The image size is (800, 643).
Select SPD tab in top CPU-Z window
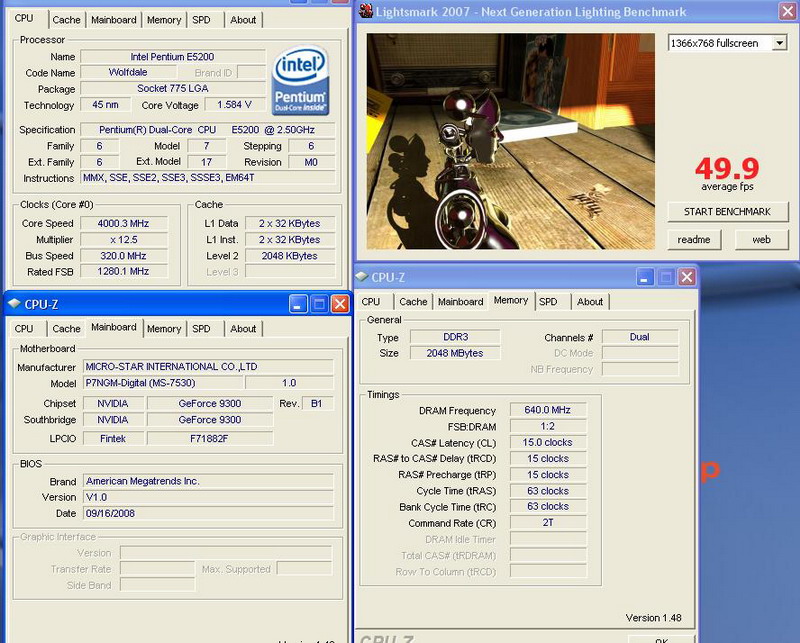(x=201, y=20)
